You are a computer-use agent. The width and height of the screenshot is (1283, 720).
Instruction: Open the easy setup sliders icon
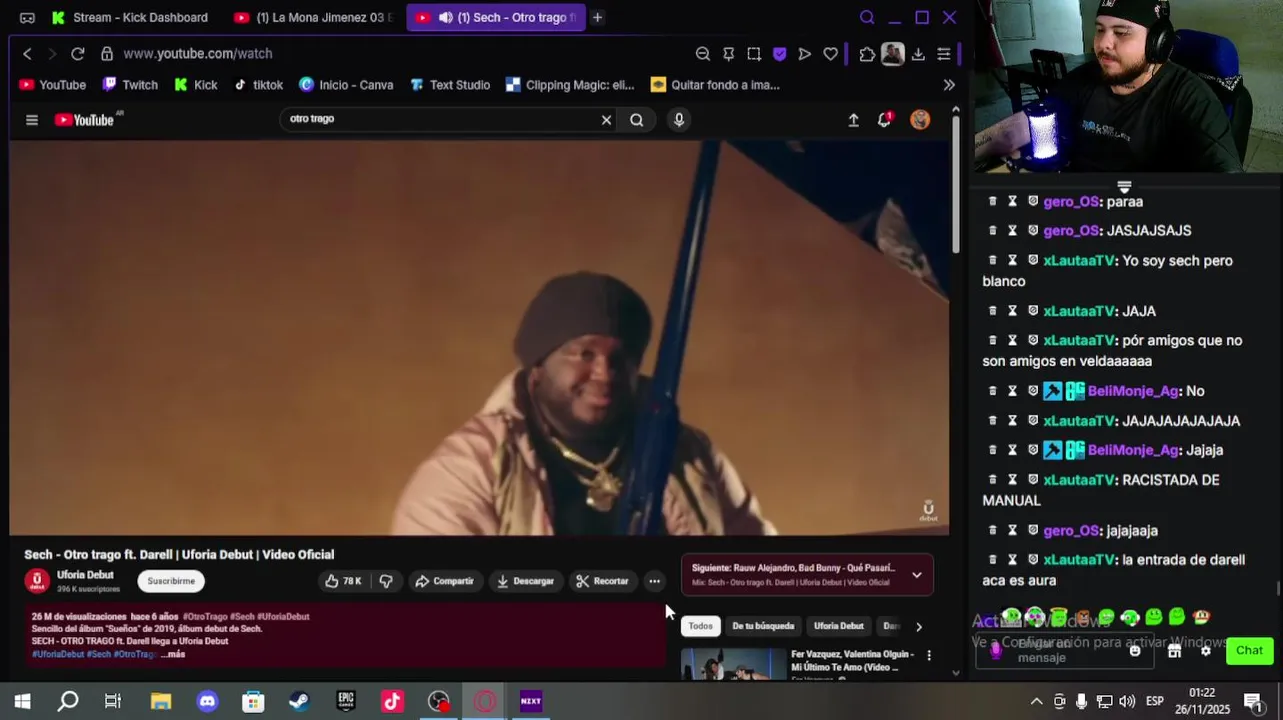pos(944,54)
